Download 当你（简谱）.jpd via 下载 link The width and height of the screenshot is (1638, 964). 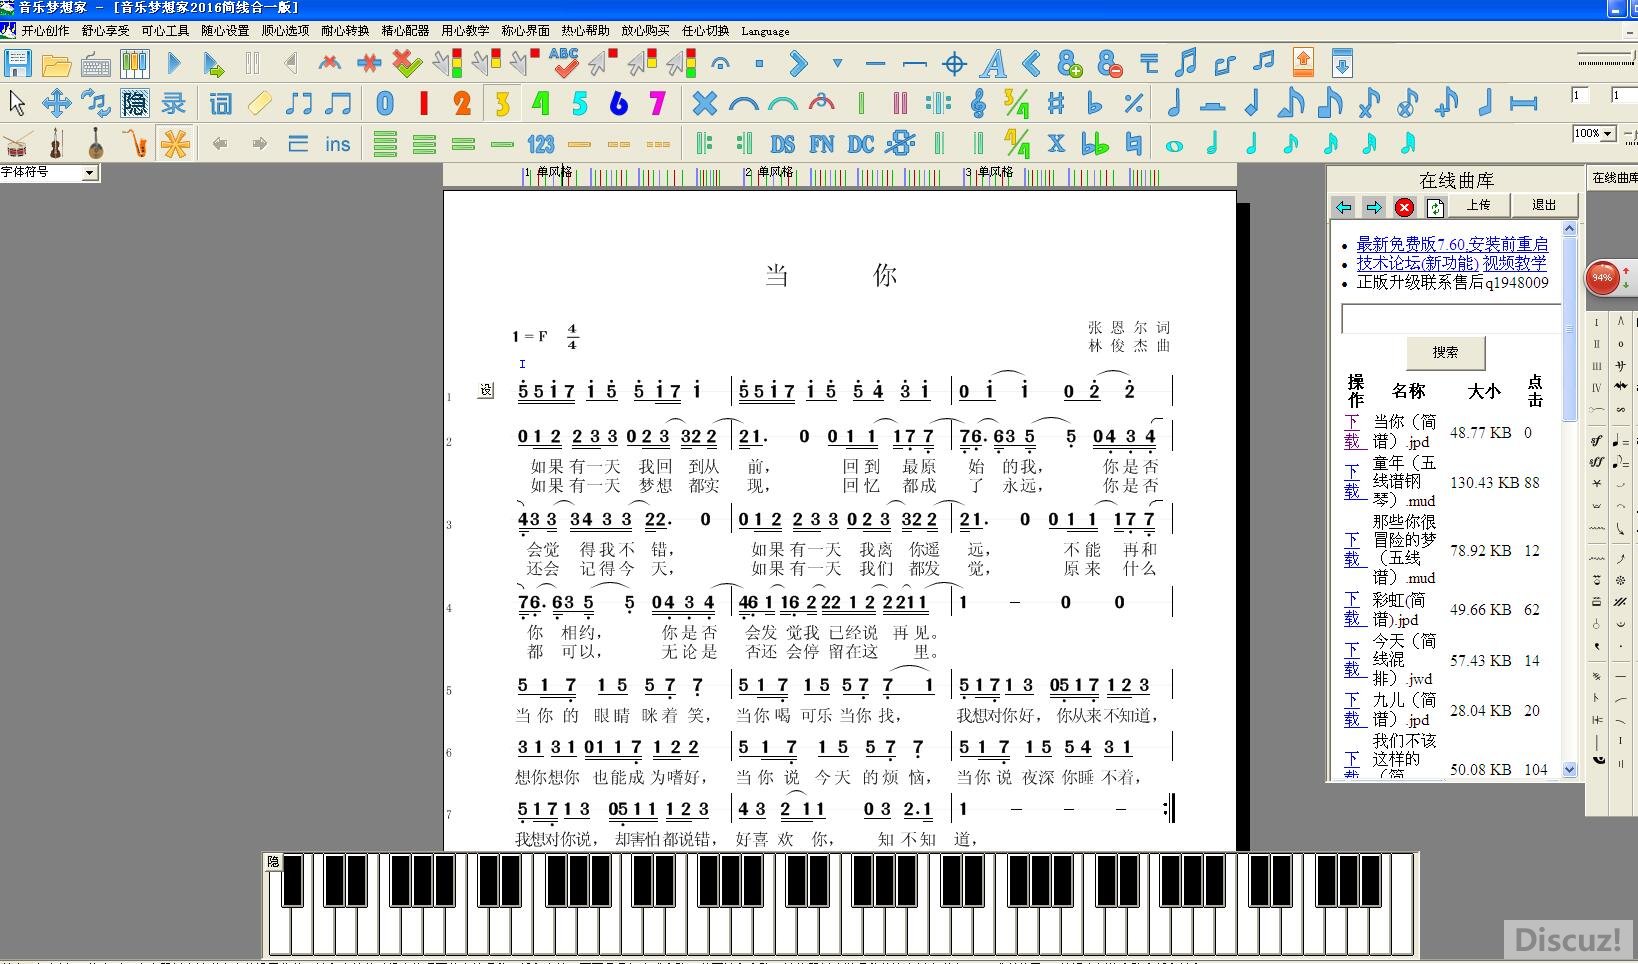pyautogui.click(x=1352, y=432)
